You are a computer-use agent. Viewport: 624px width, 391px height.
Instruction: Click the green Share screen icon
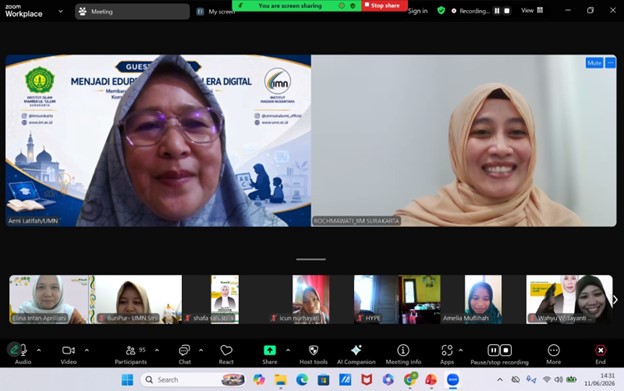270,350
